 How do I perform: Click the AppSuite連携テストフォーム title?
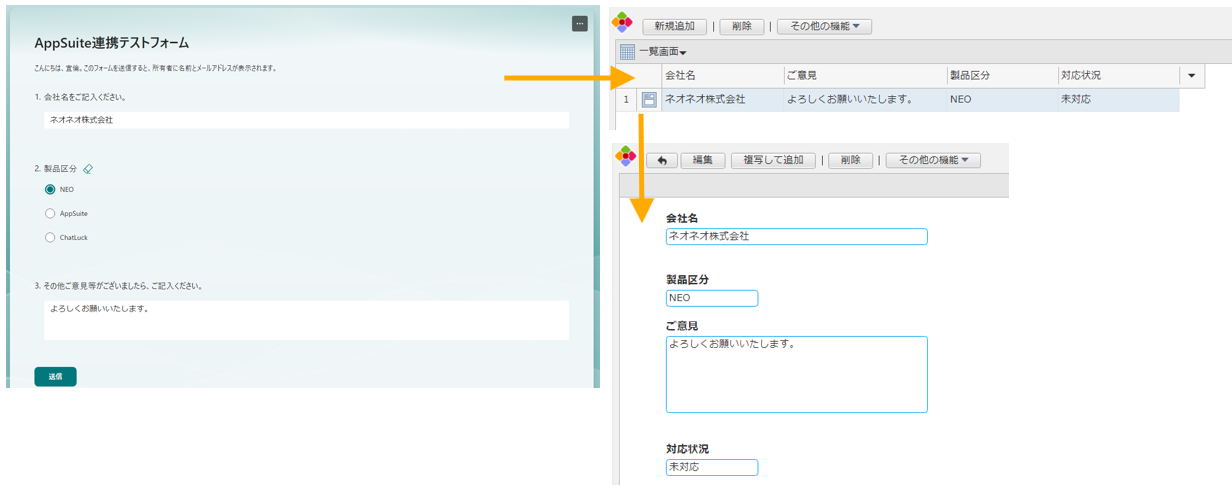(111, 43)
